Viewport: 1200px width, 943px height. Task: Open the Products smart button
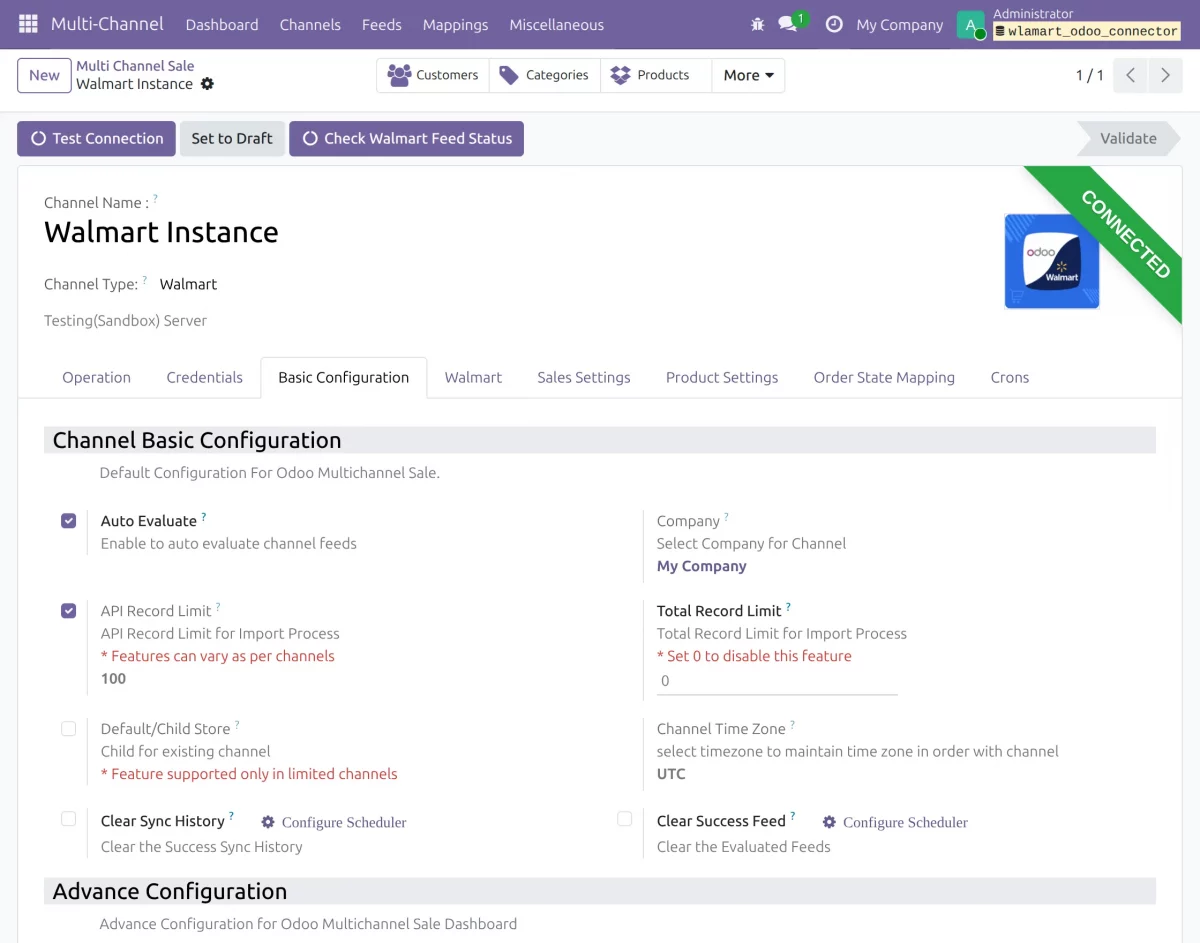656,75
